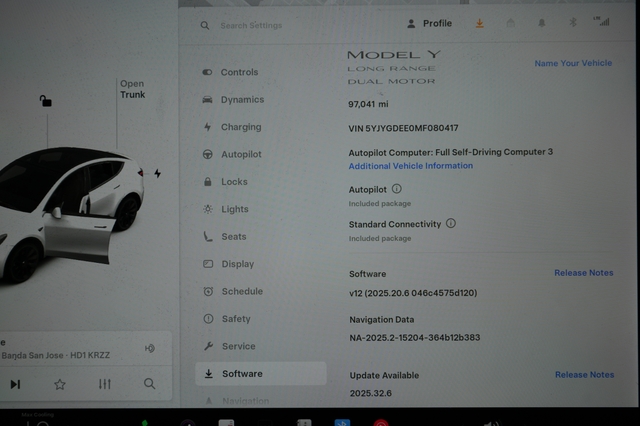This screenshot has height=426, width=640.
Task: Open Release Notes for current software
Action: click(584, 273)
